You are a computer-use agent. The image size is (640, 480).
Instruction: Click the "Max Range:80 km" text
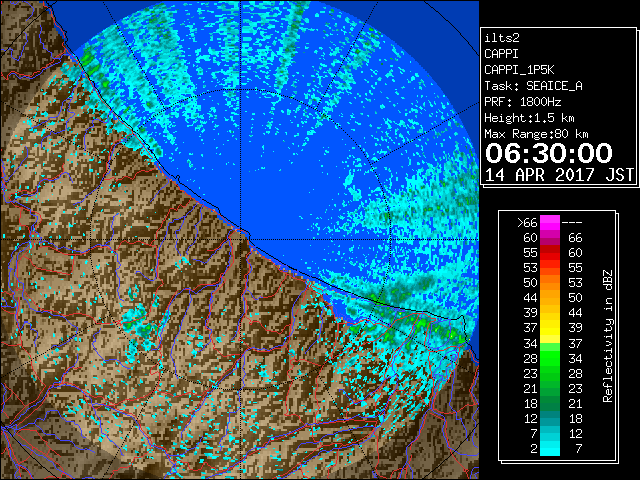536,134
